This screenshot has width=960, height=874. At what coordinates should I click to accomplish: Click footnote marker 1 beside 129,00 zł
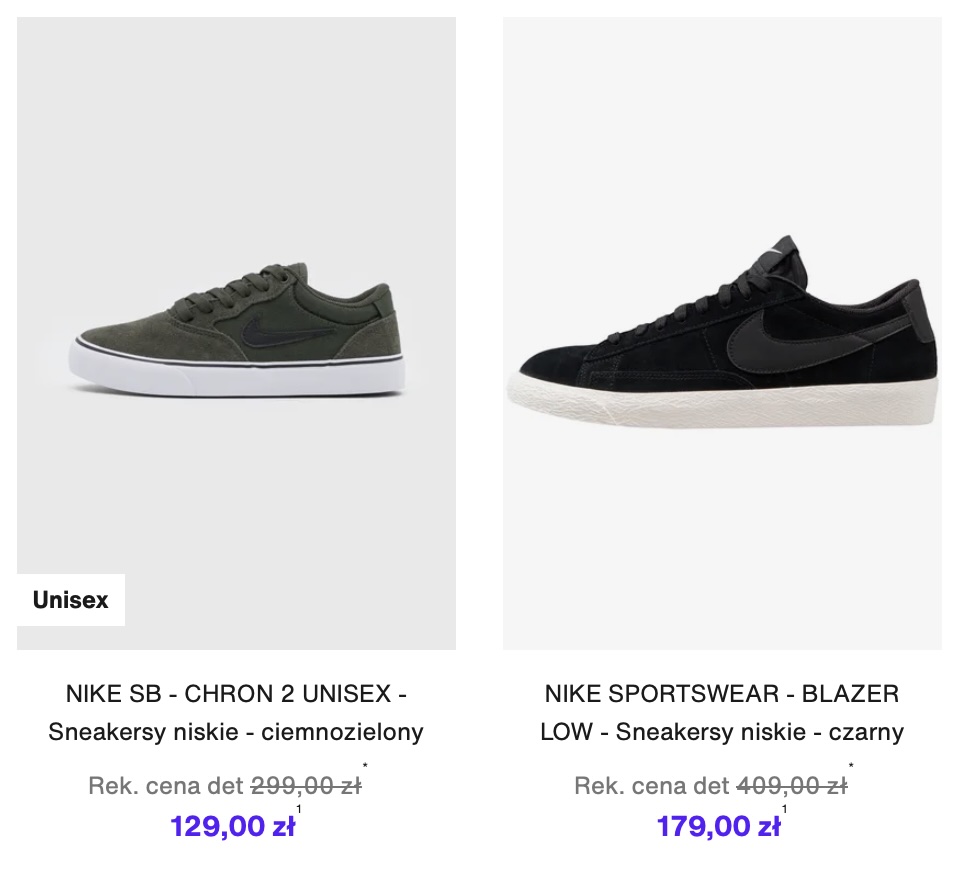[x=299, y=809]
